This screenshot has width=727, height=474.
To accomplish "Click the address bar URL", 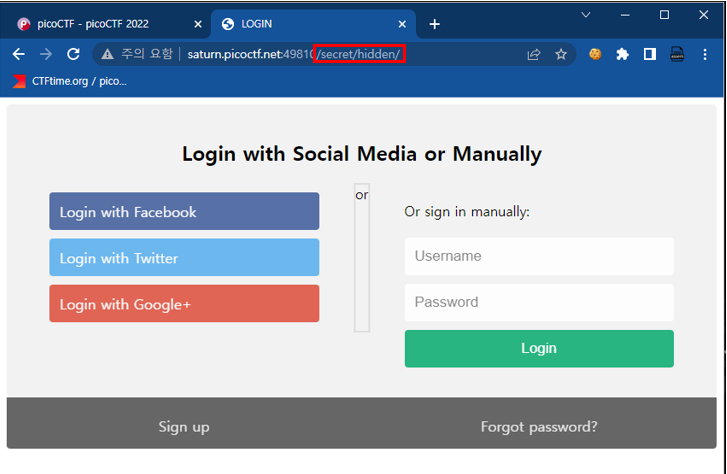I will click(293, 54).
